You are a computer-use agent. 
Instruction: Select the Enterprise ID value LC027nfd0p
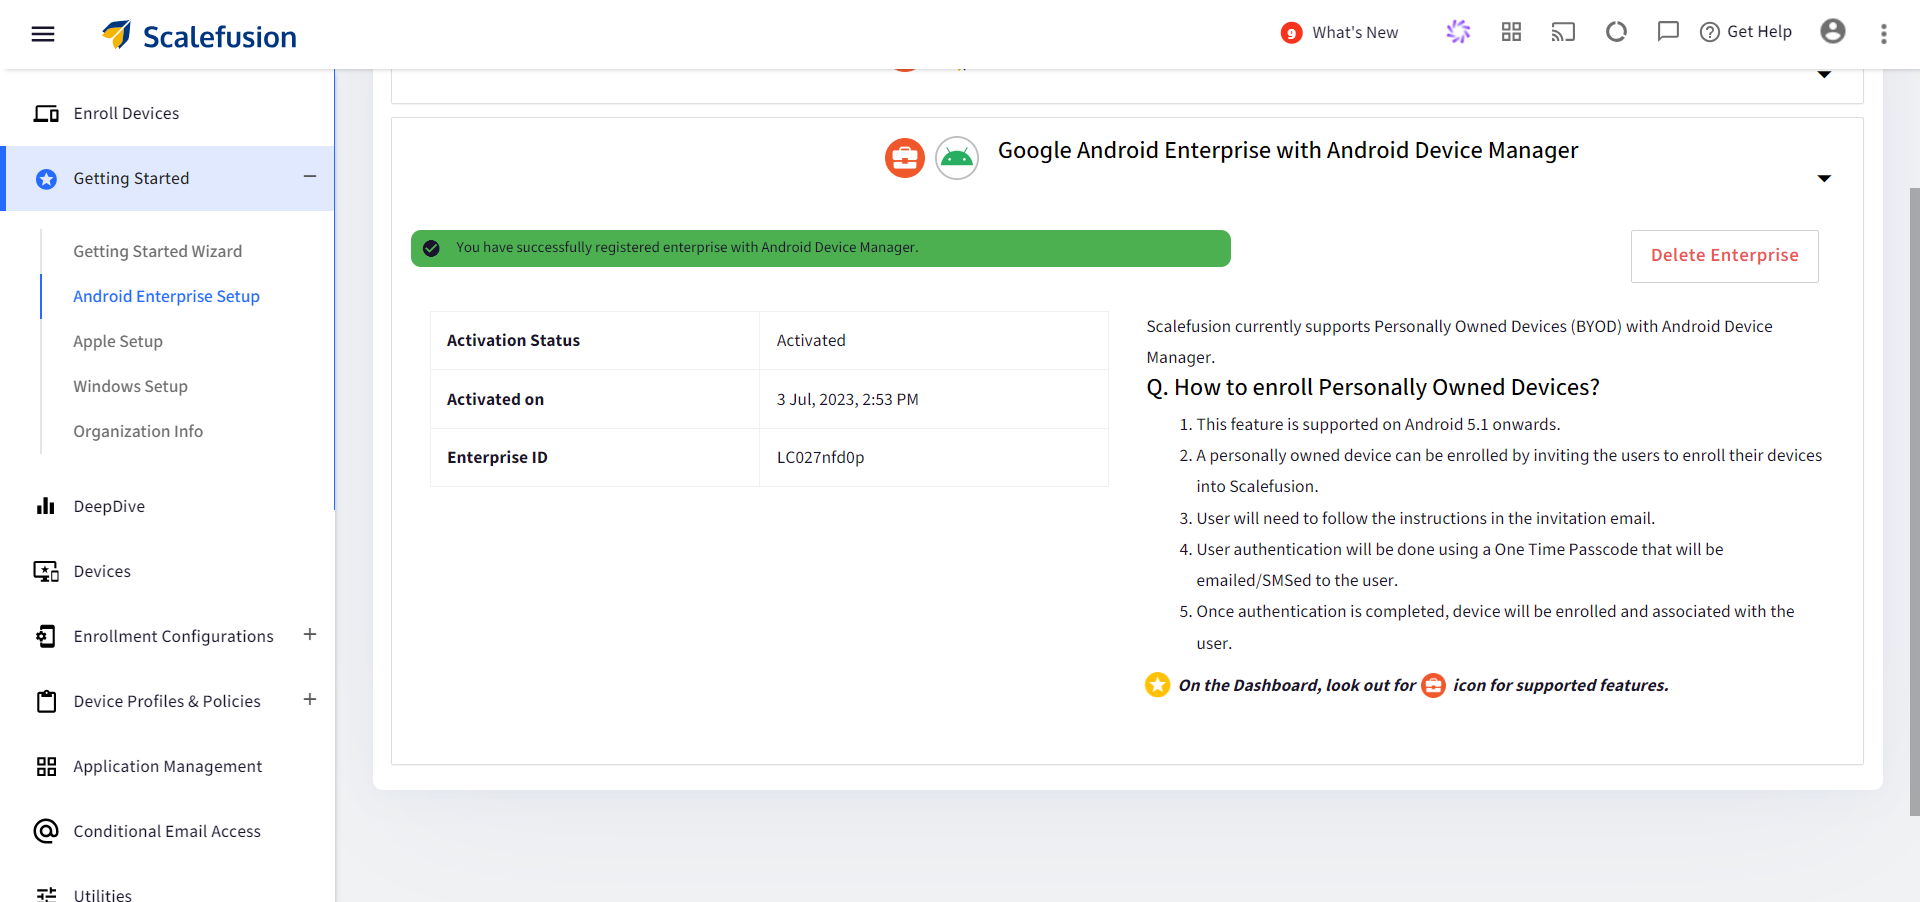click(820, 458)
